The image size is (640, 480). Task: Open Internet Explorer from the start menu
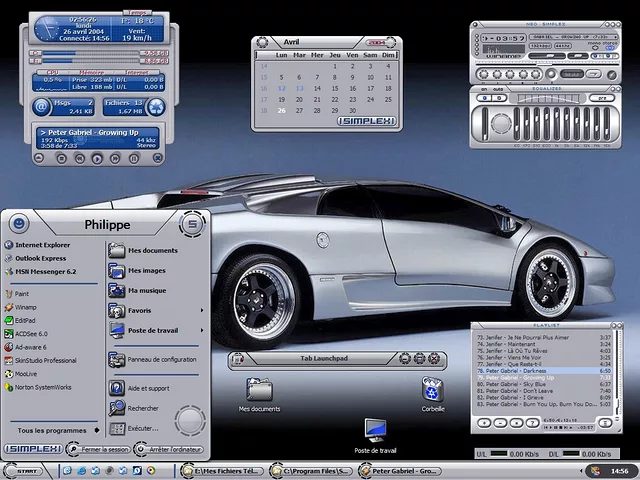42,244
